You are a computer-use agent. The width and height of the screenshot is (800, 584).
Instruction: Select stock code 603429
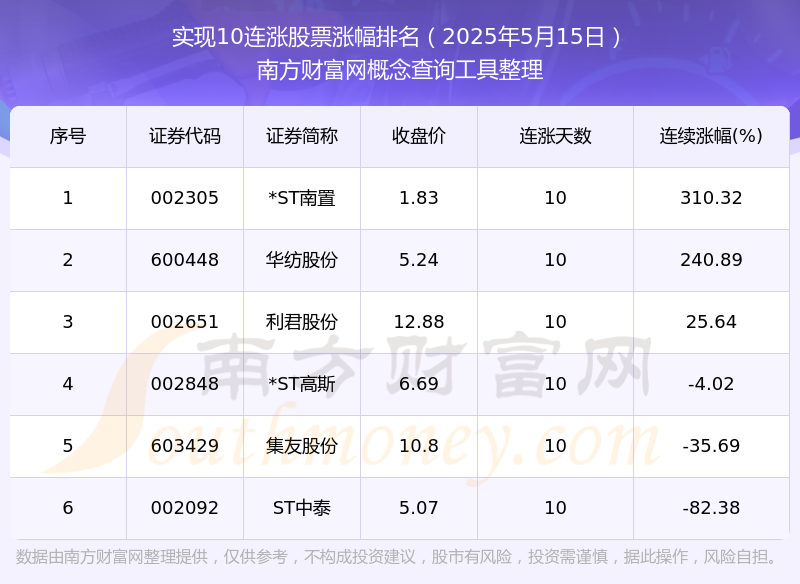[x=185, y=446]
